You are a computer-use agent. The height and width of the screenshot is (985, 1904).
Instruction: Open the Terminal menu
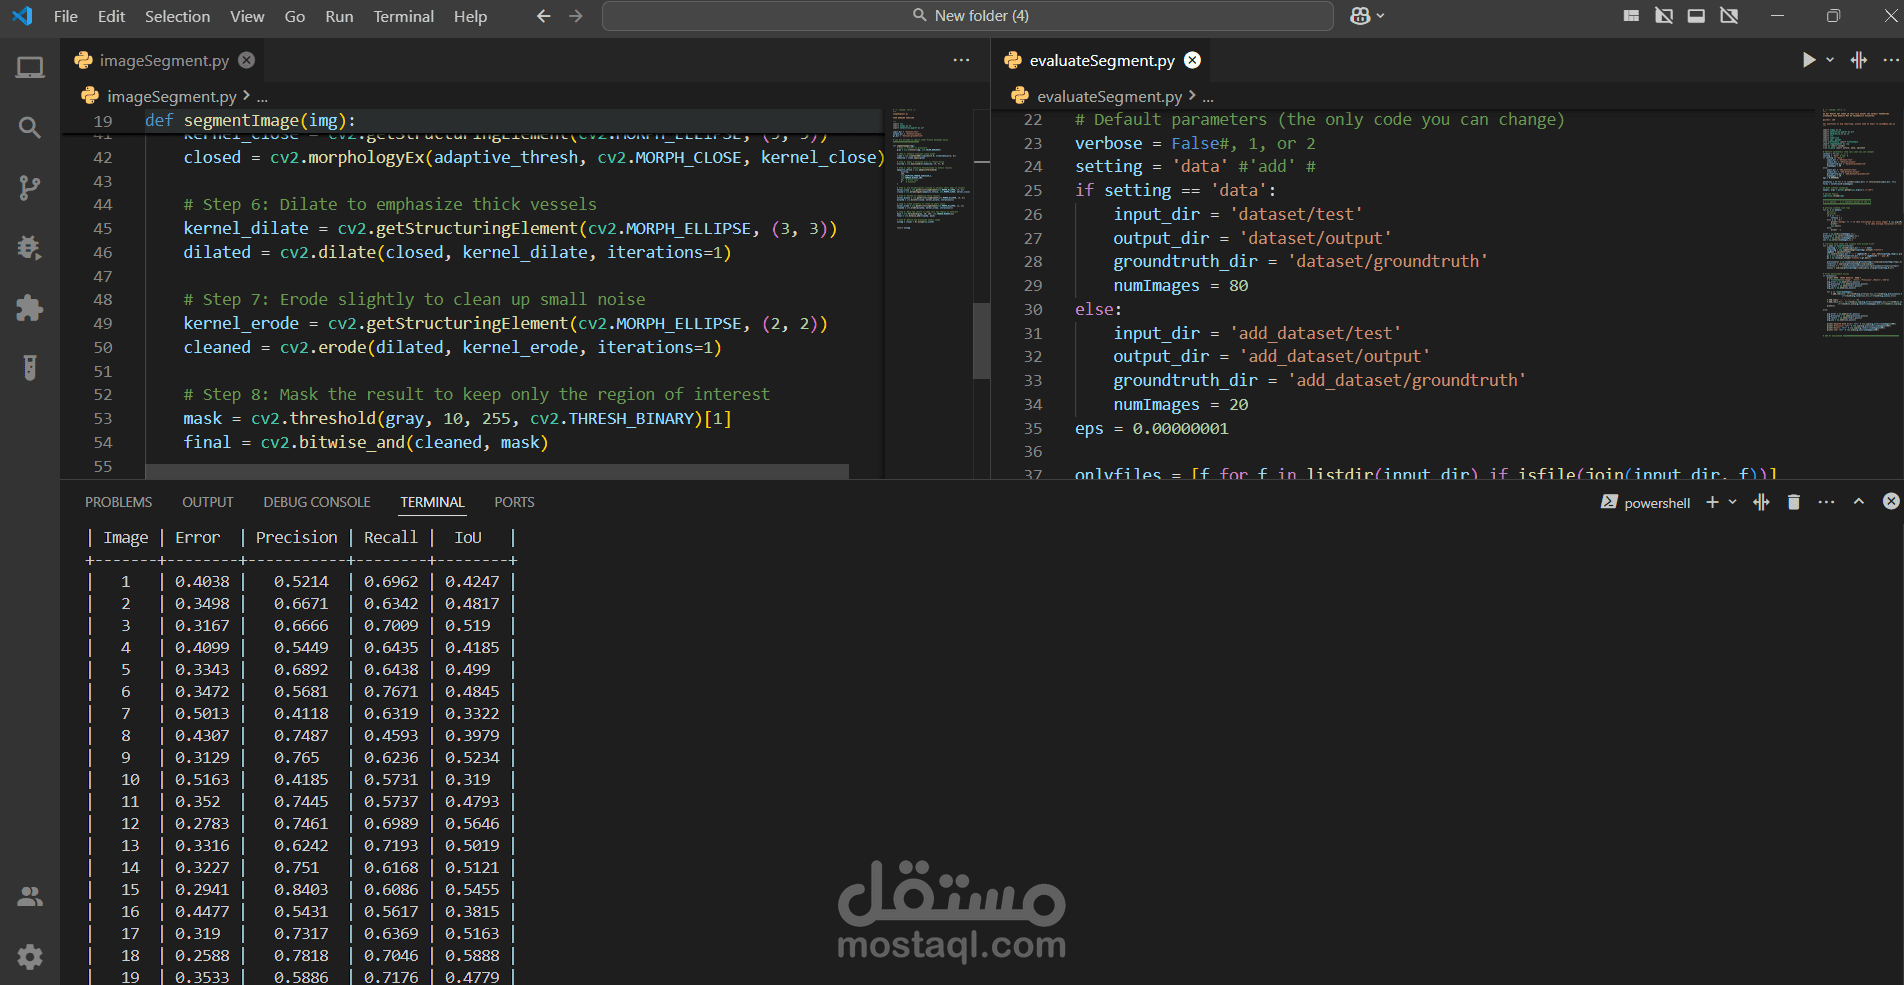pos(404,16)
